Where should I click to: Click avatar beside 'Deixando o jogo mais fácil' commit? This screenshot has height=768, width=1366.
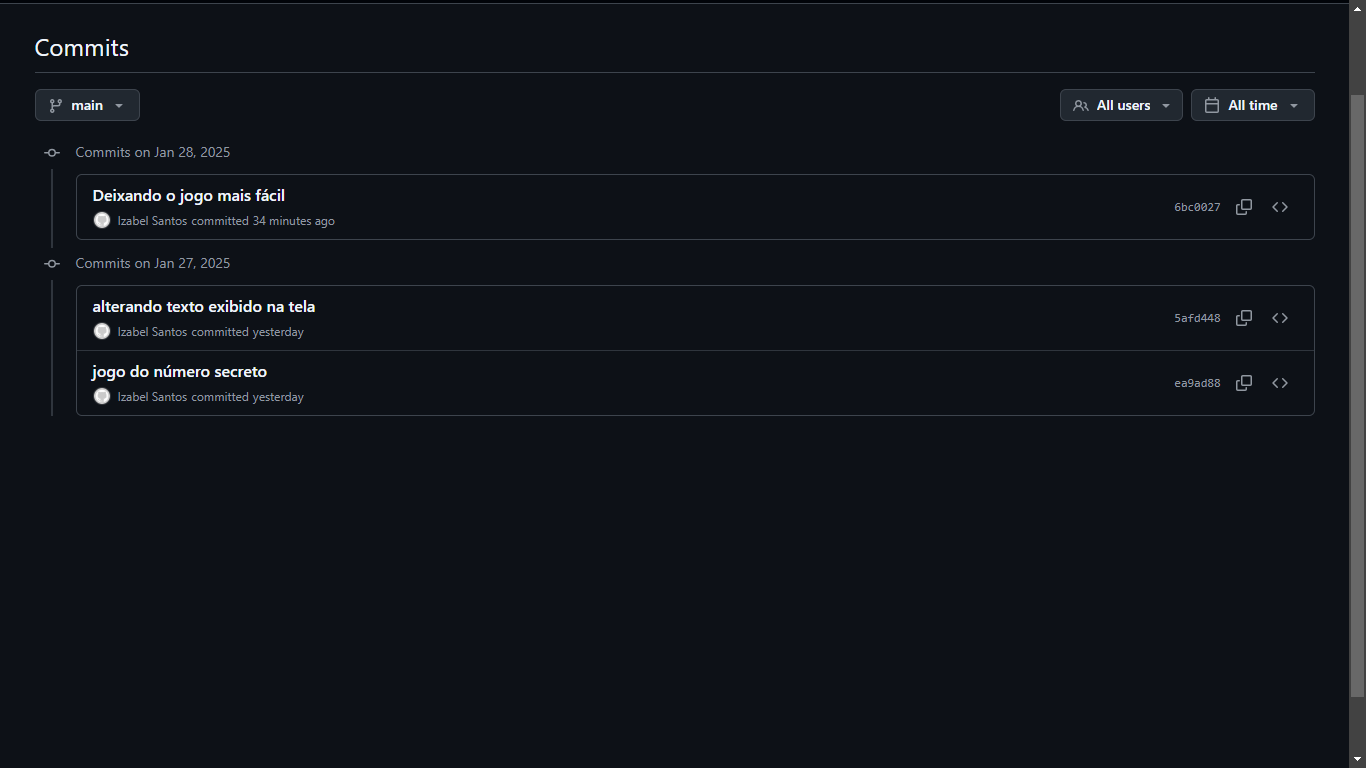tap(102, 221)
